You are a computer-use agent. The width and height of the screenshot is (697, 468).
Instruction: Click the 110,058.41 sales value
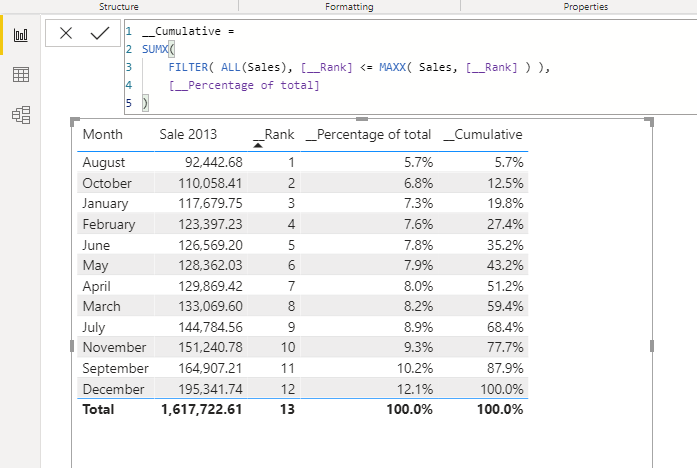[210, 183]
